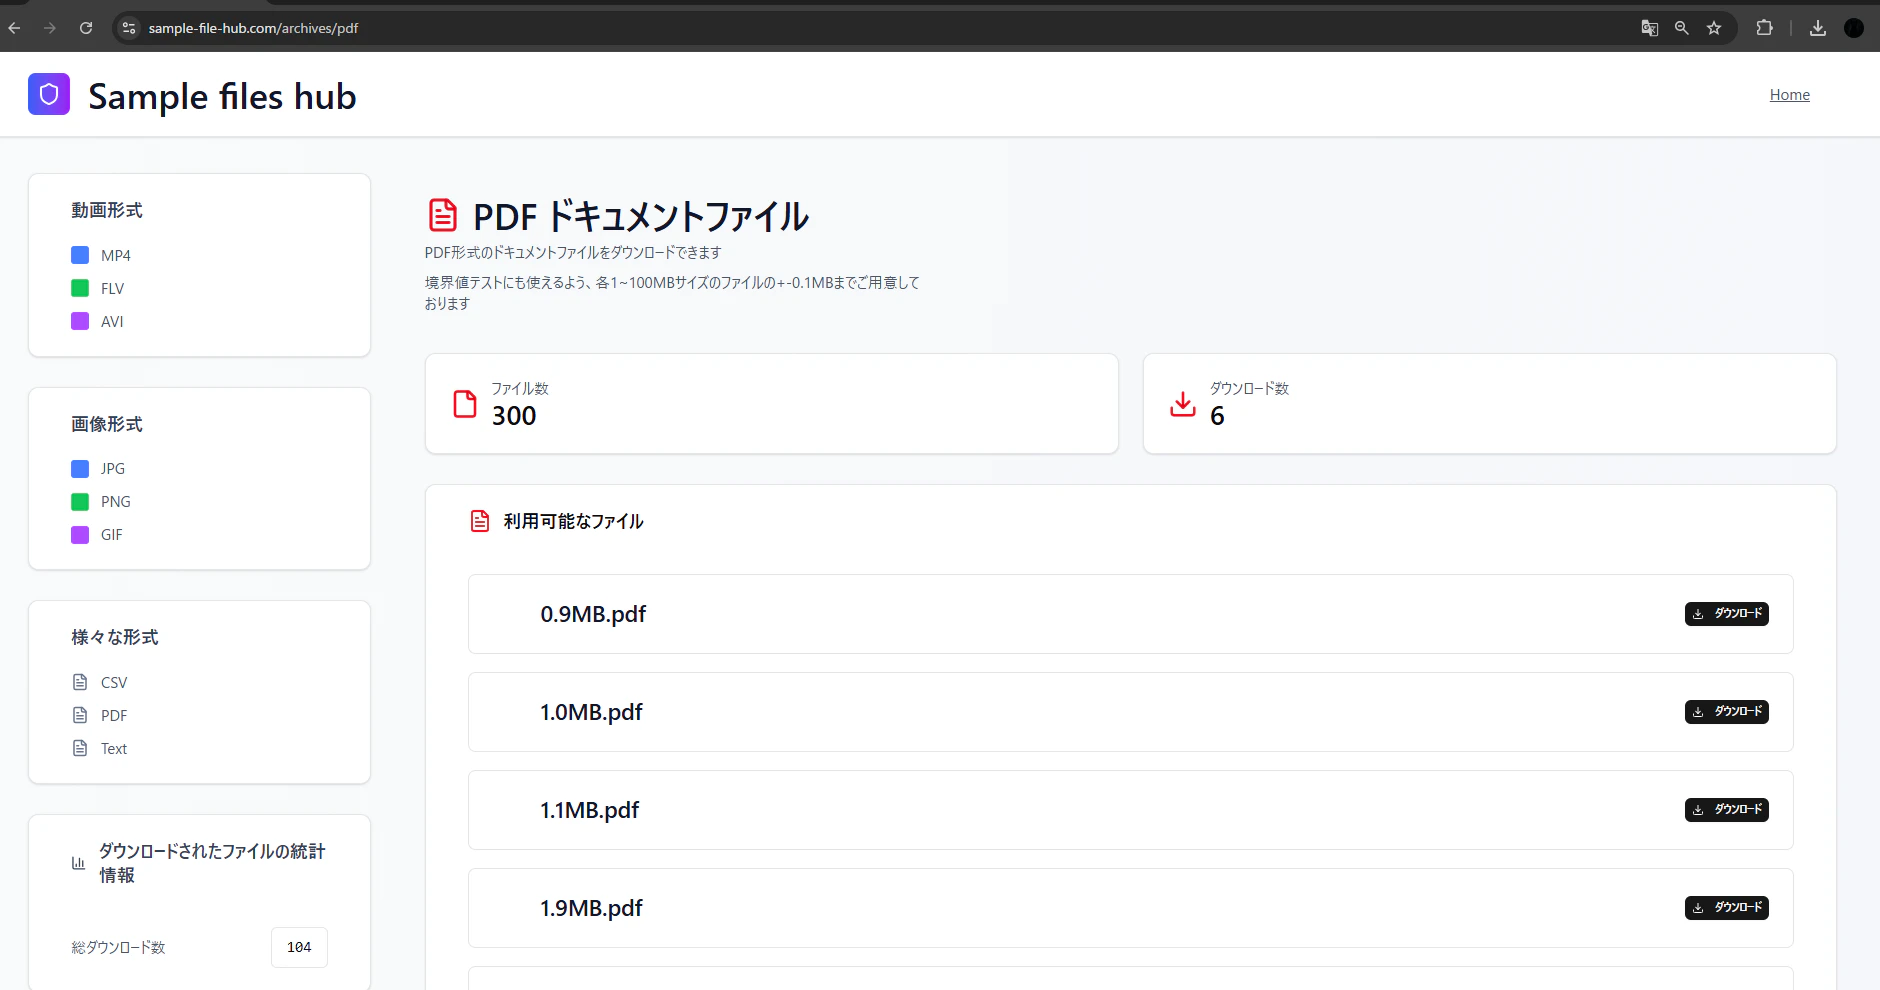Download the 1.1MB.pdf file
The width and height of the screenshot is (1880, 990).
click(1727, 810)
